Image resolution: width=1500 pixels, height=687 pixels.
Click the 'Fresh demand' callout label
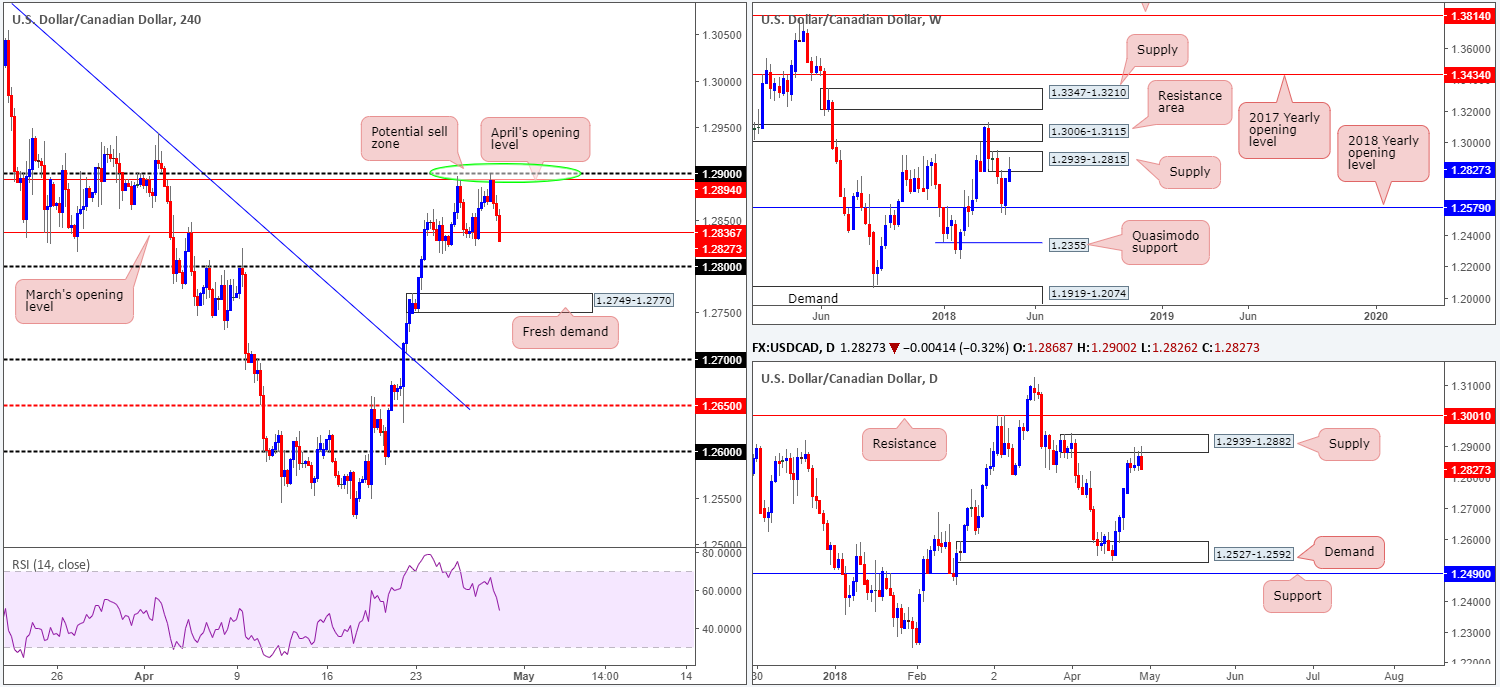click(x=565, y=331)
